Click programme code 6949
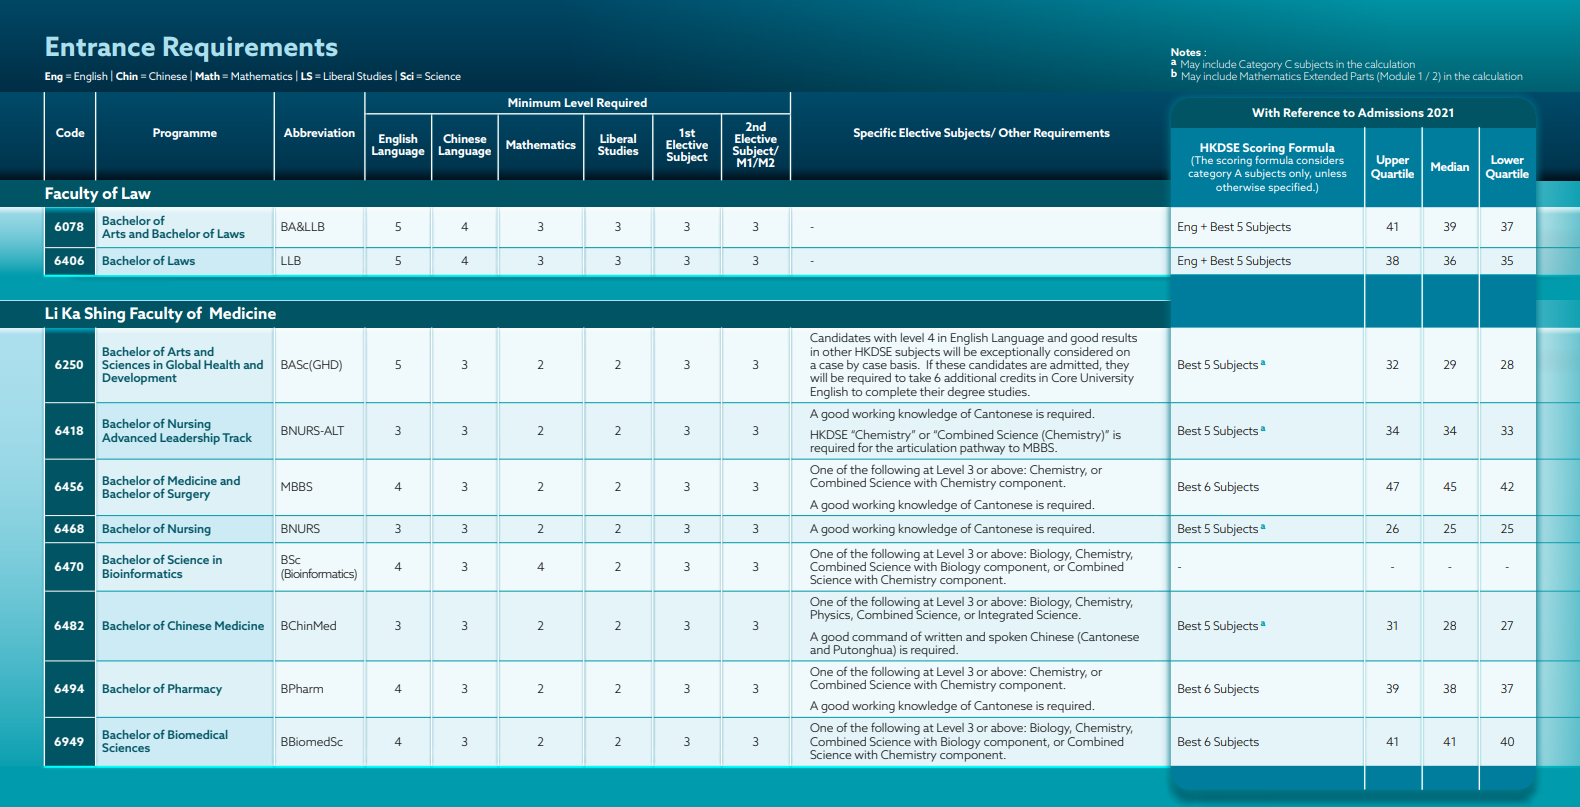The image size is (1580, 807). [69, 742]
